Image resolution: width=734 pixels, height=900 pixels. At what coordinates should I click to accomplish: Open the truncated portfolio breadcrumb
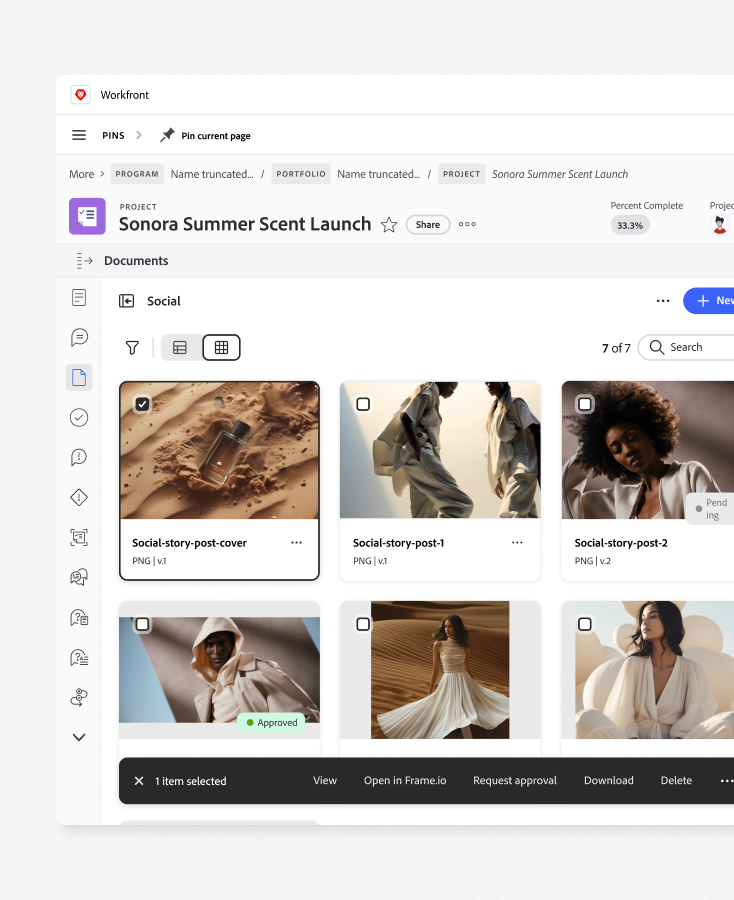pyautogui.click(x=378, y=174)
